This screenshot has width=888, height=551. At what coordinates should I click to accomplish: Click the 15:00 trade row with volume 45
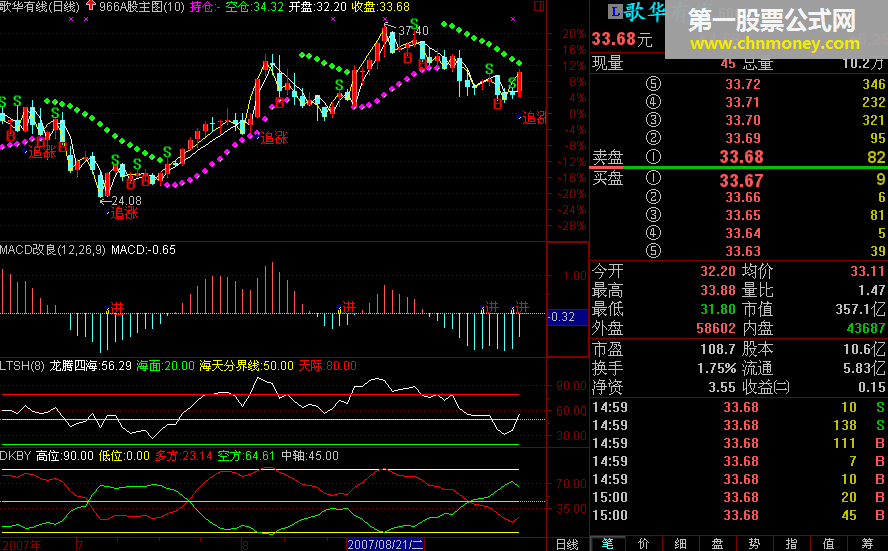click(738, 515)
